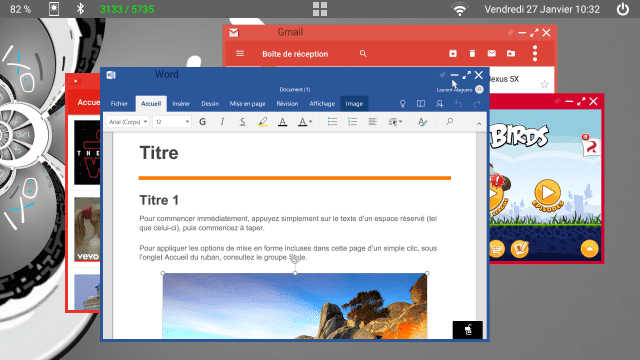Image resolution: width=640 pixels, height=360 pixels.
Task: Open the Fichier menu in Word
Action: click(x=119, y=104)
